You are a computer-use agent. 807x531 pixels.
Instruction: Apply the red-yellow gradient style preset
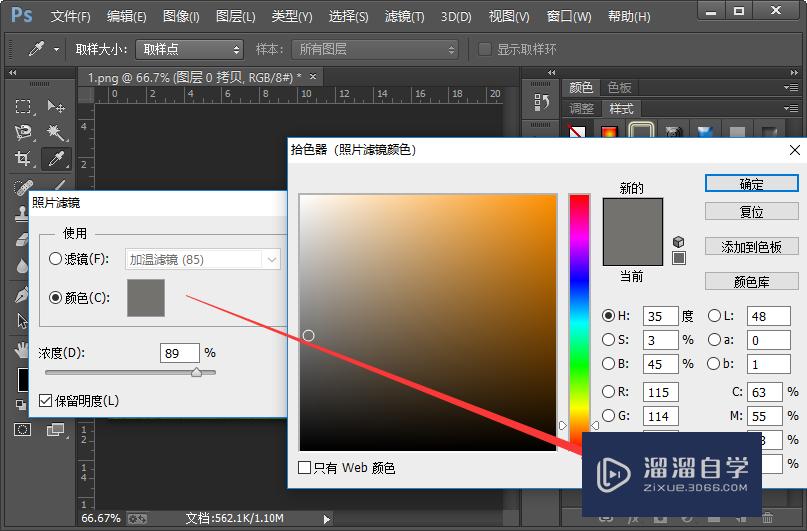pyautogui.click(x=609, y=132)
